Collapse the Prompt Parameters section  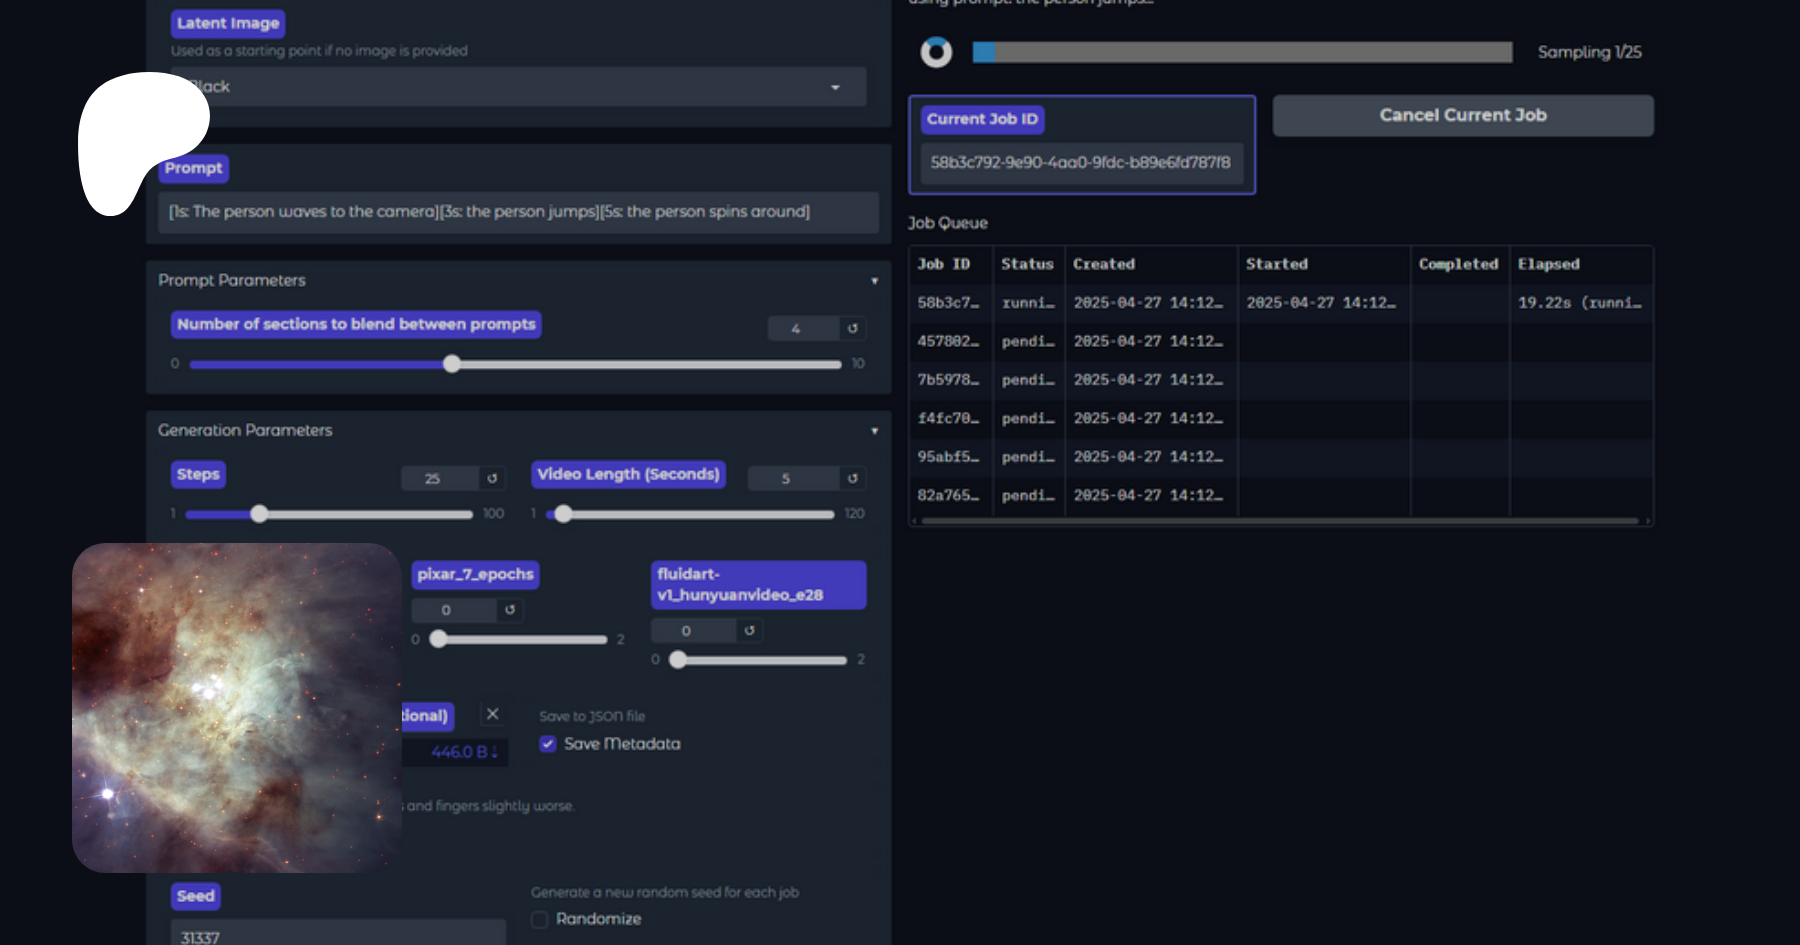pos(874,281)
